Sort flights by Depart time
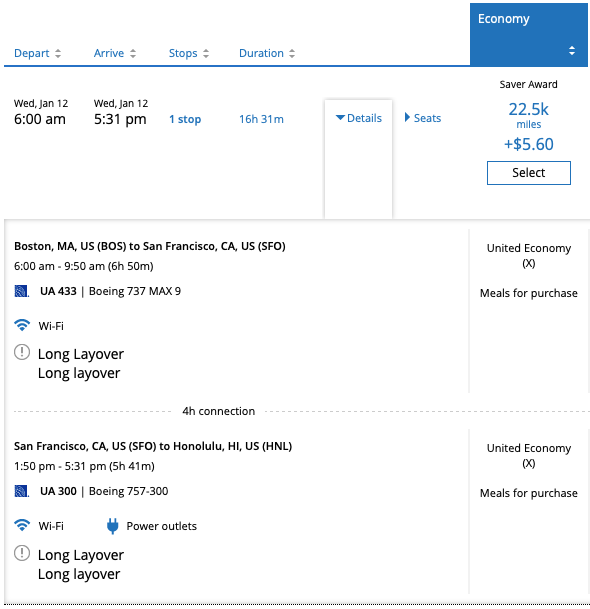Image resolution: width=590 pixels, height=609 pixels. pyautogui.click(x=37, y=53)
